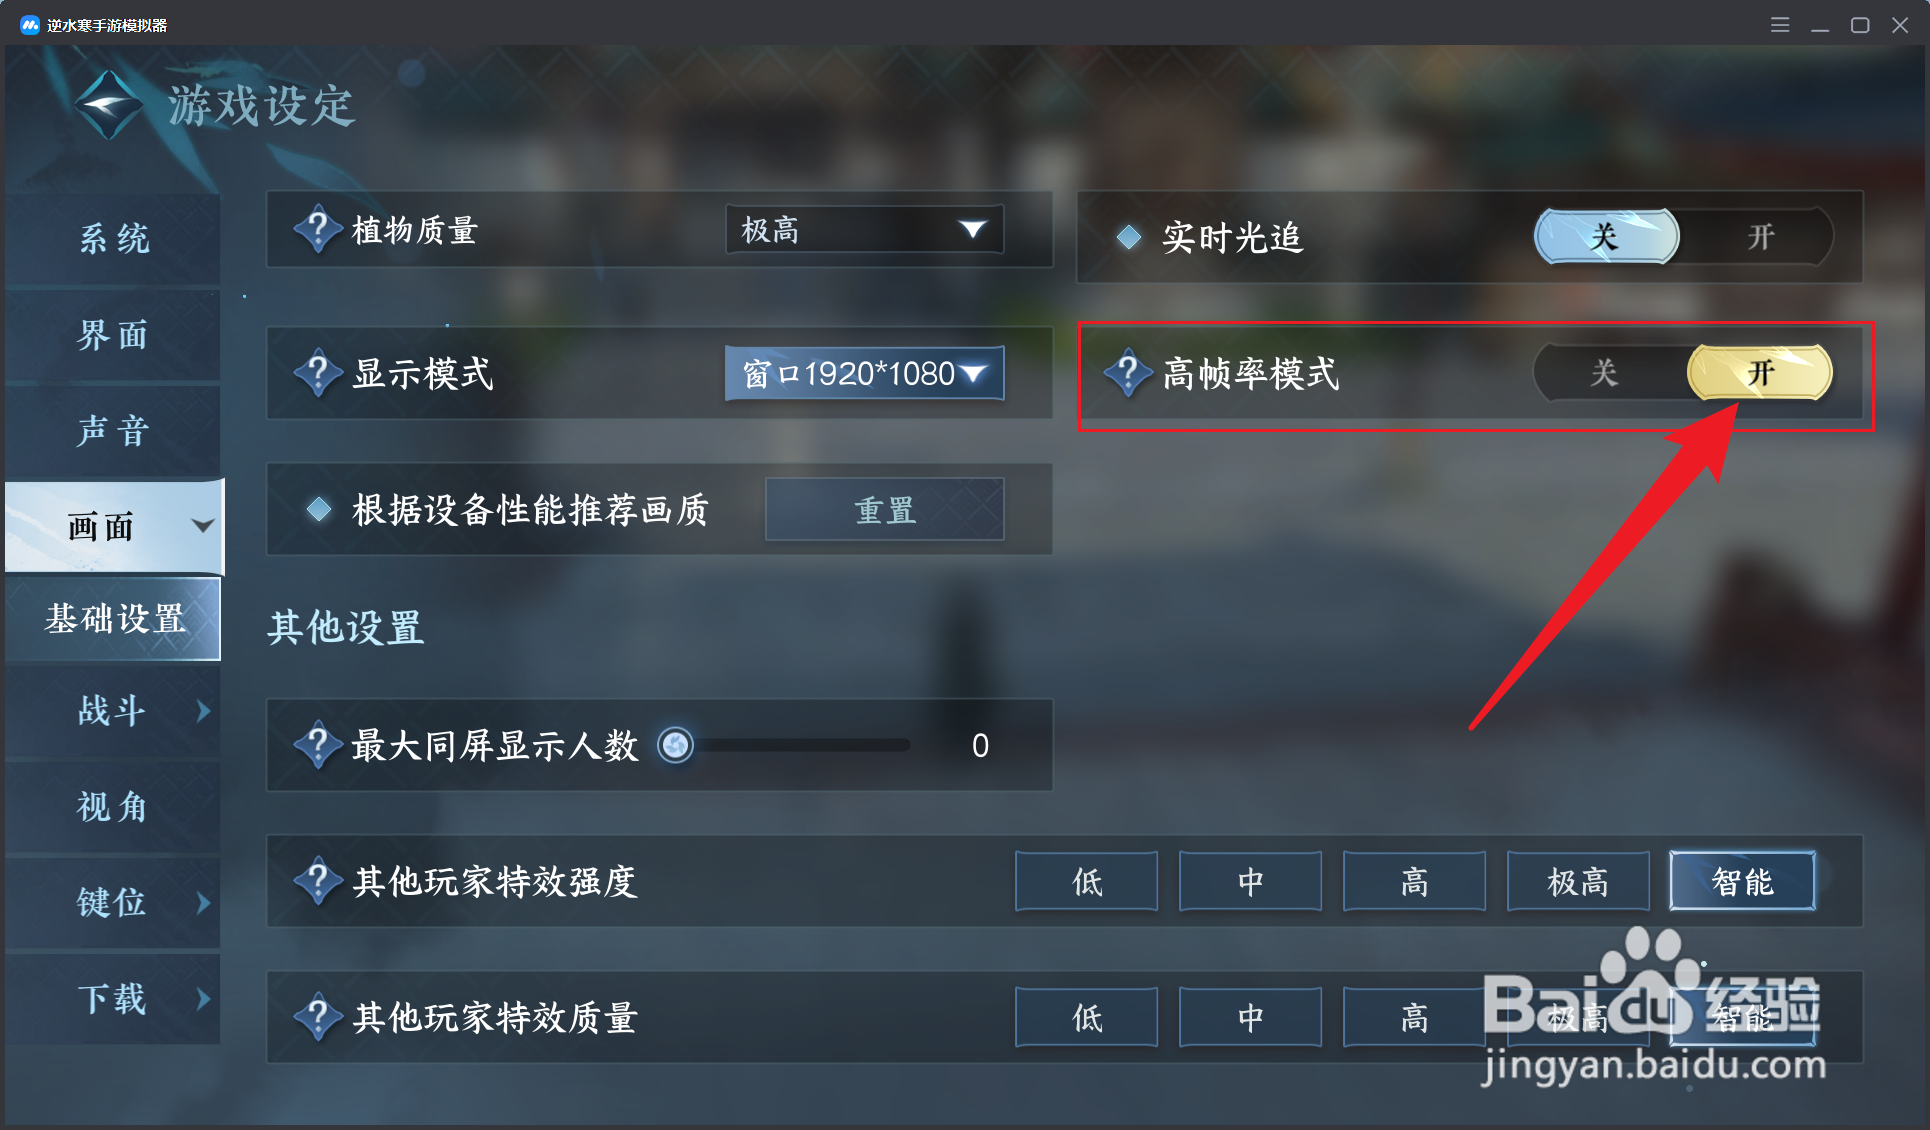Open the 植物质量 quality dropdown

coord(865,230)
